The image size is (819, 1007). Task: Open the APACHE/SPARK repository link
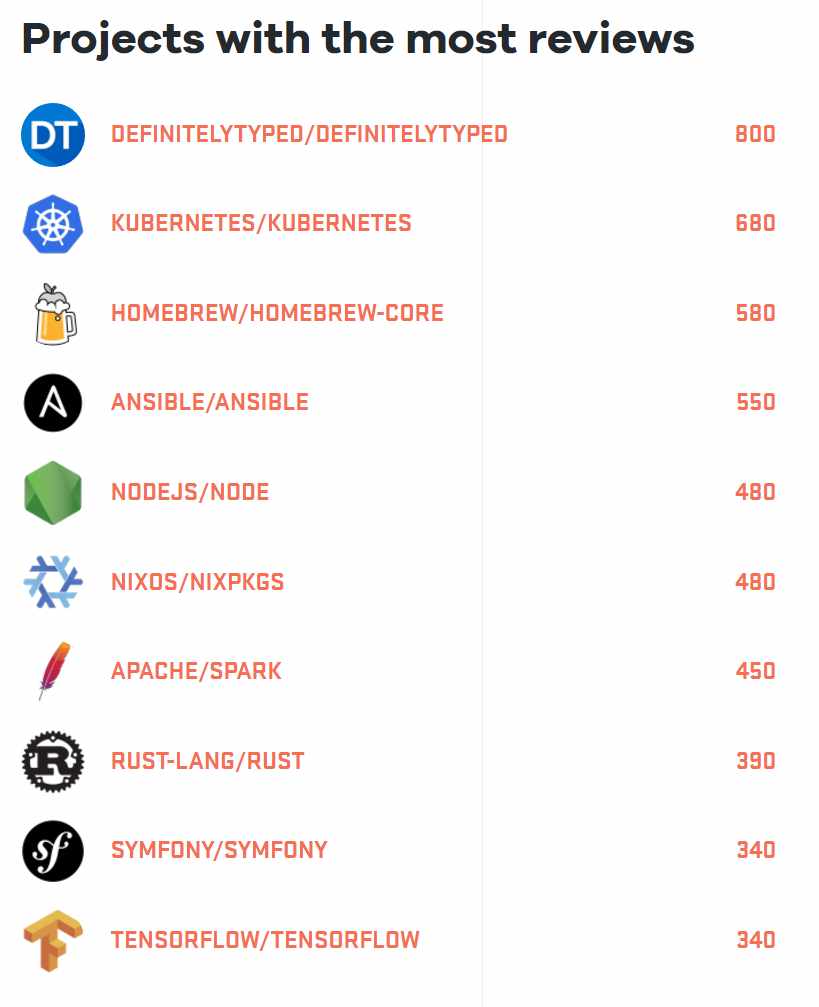[196, 671]
